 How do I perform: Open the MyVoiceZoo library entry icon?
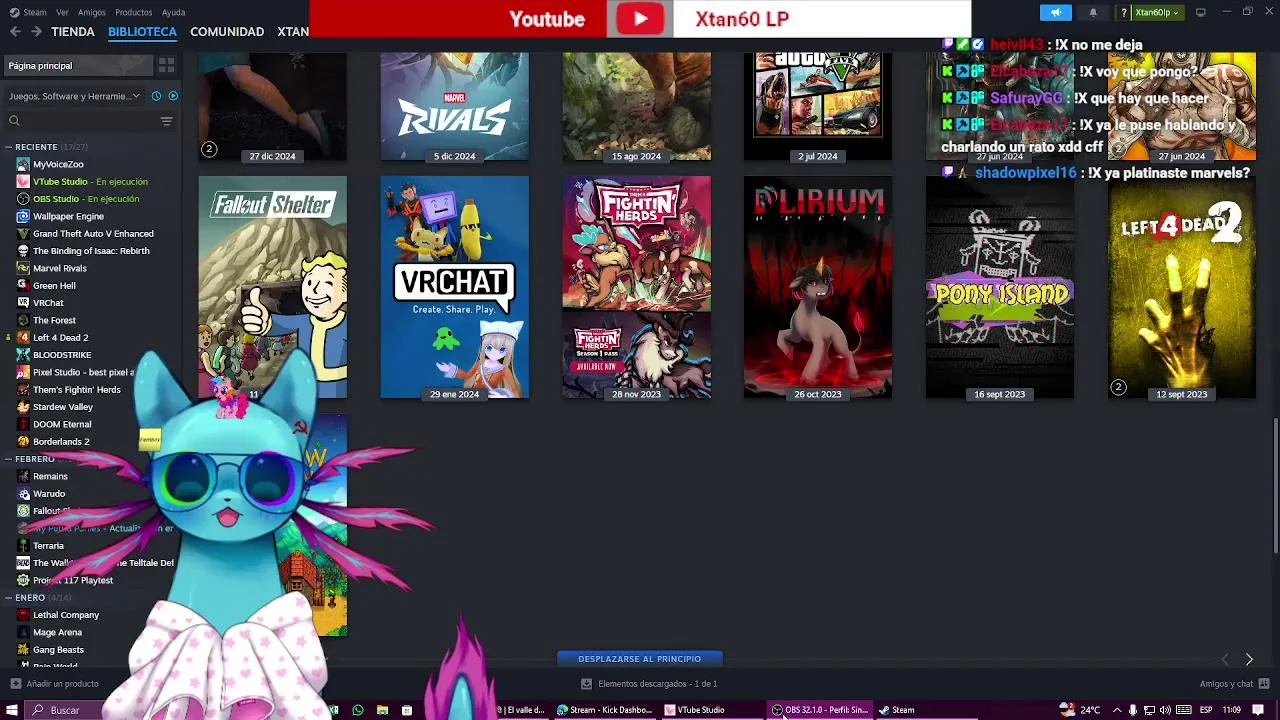[23, 164]
